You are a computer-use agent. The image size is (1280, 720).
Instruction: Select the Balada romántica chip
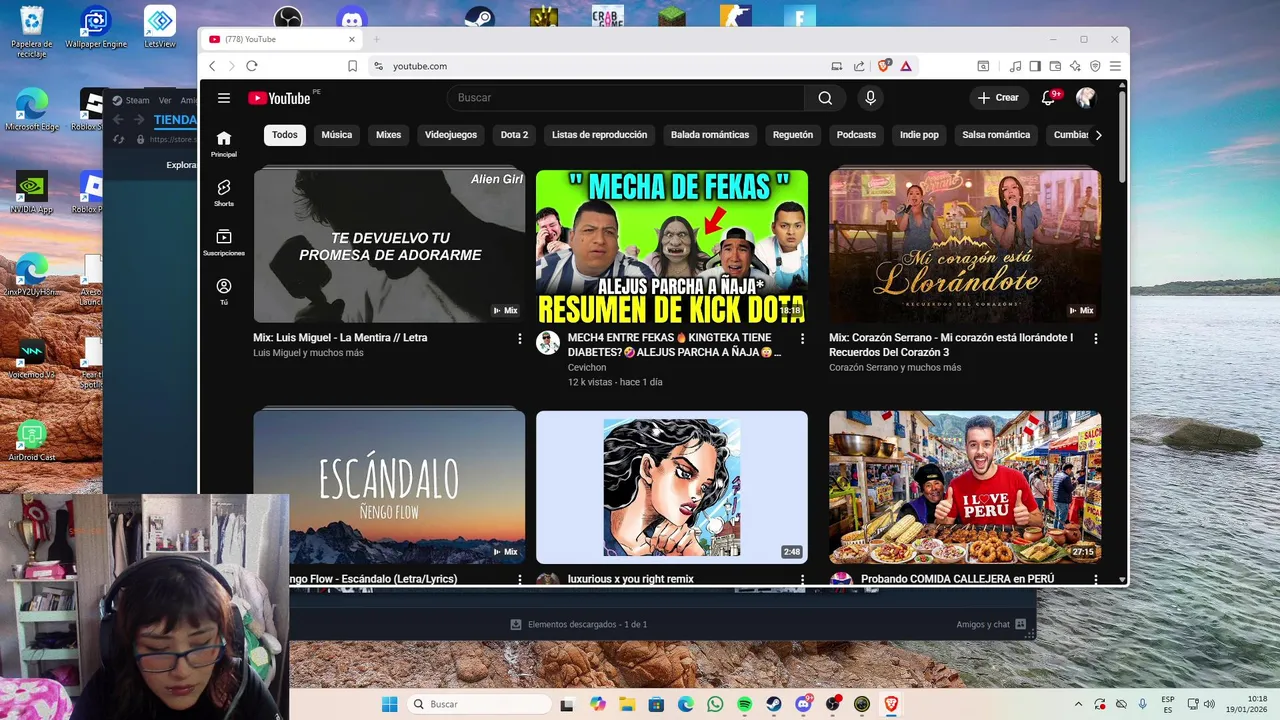click(710, 135)
